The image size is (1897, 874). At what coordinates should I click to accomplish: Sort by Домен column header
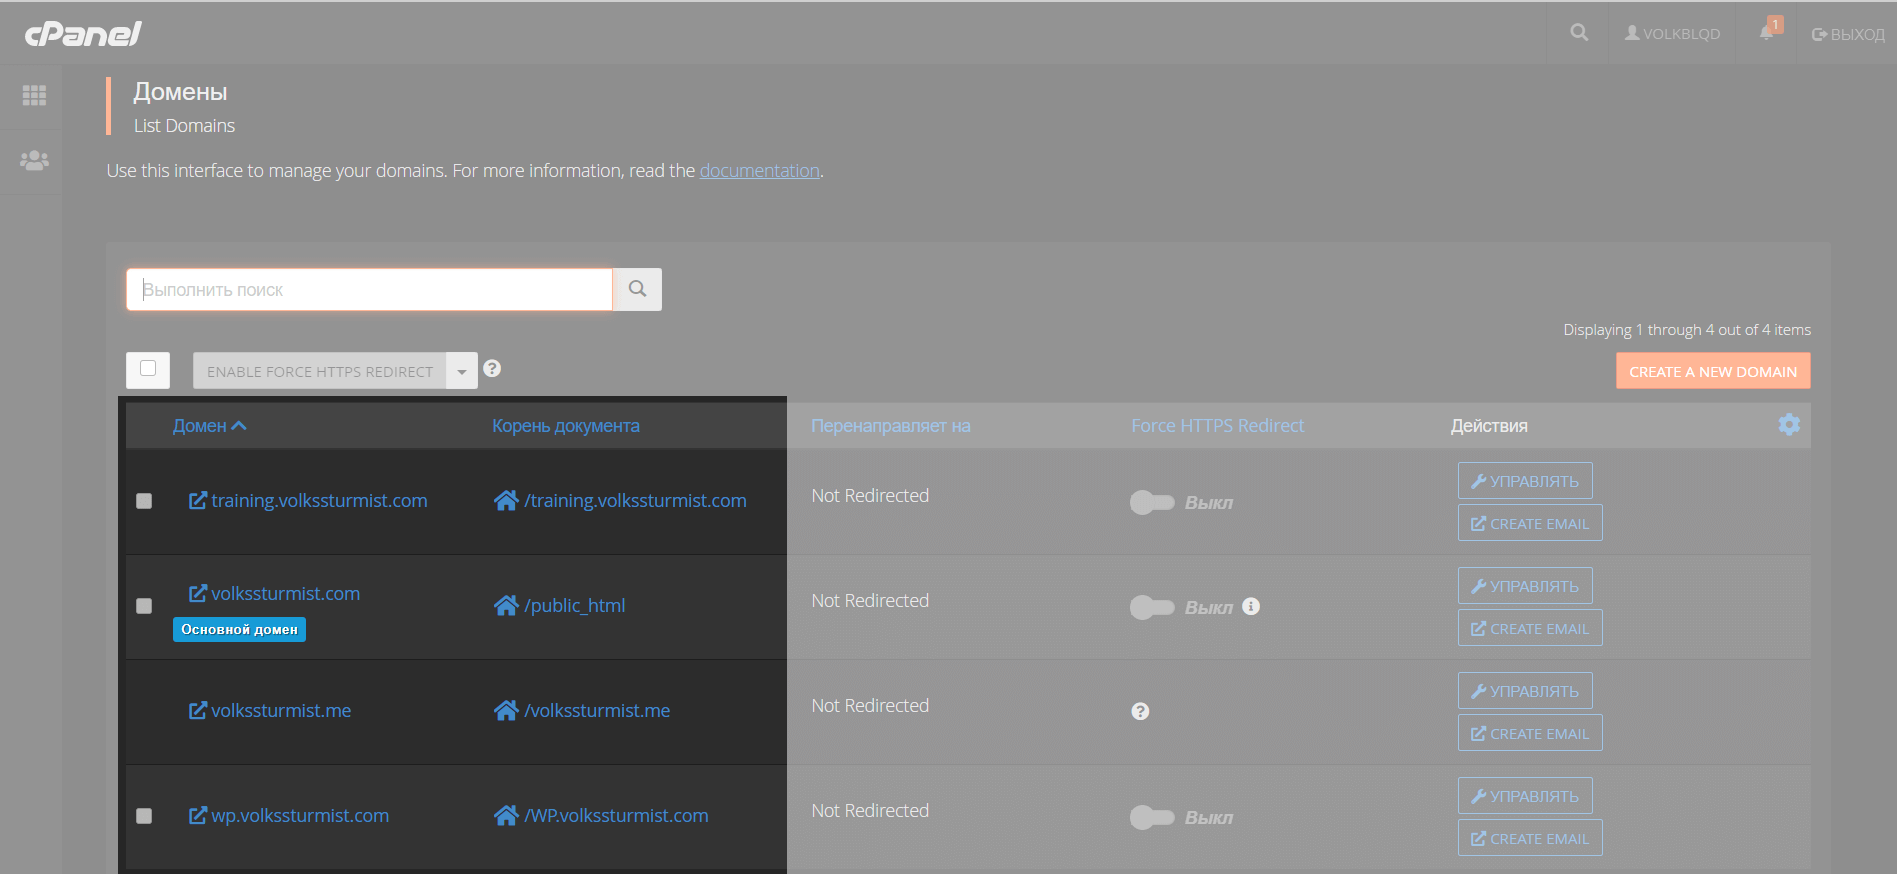[209, 425]
